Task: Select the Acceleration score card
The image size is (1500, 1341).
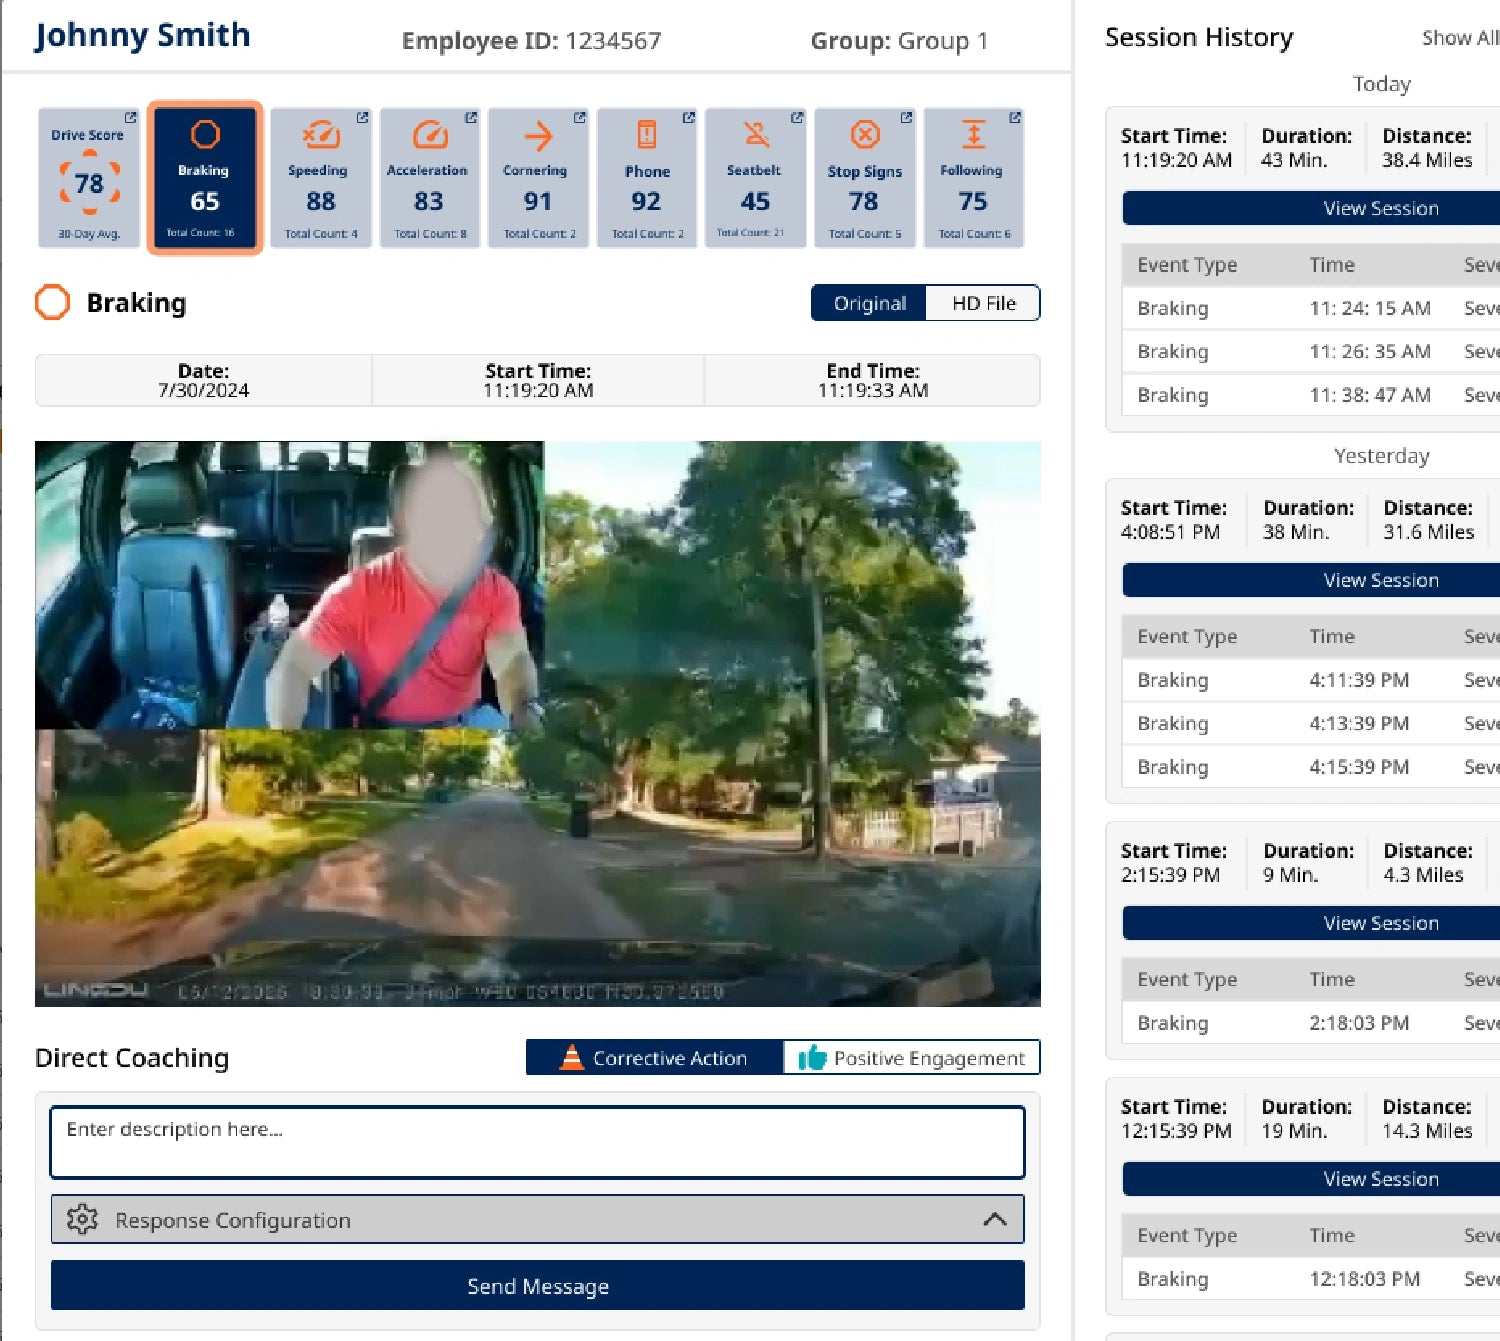Action: click(x=429, y=177)
